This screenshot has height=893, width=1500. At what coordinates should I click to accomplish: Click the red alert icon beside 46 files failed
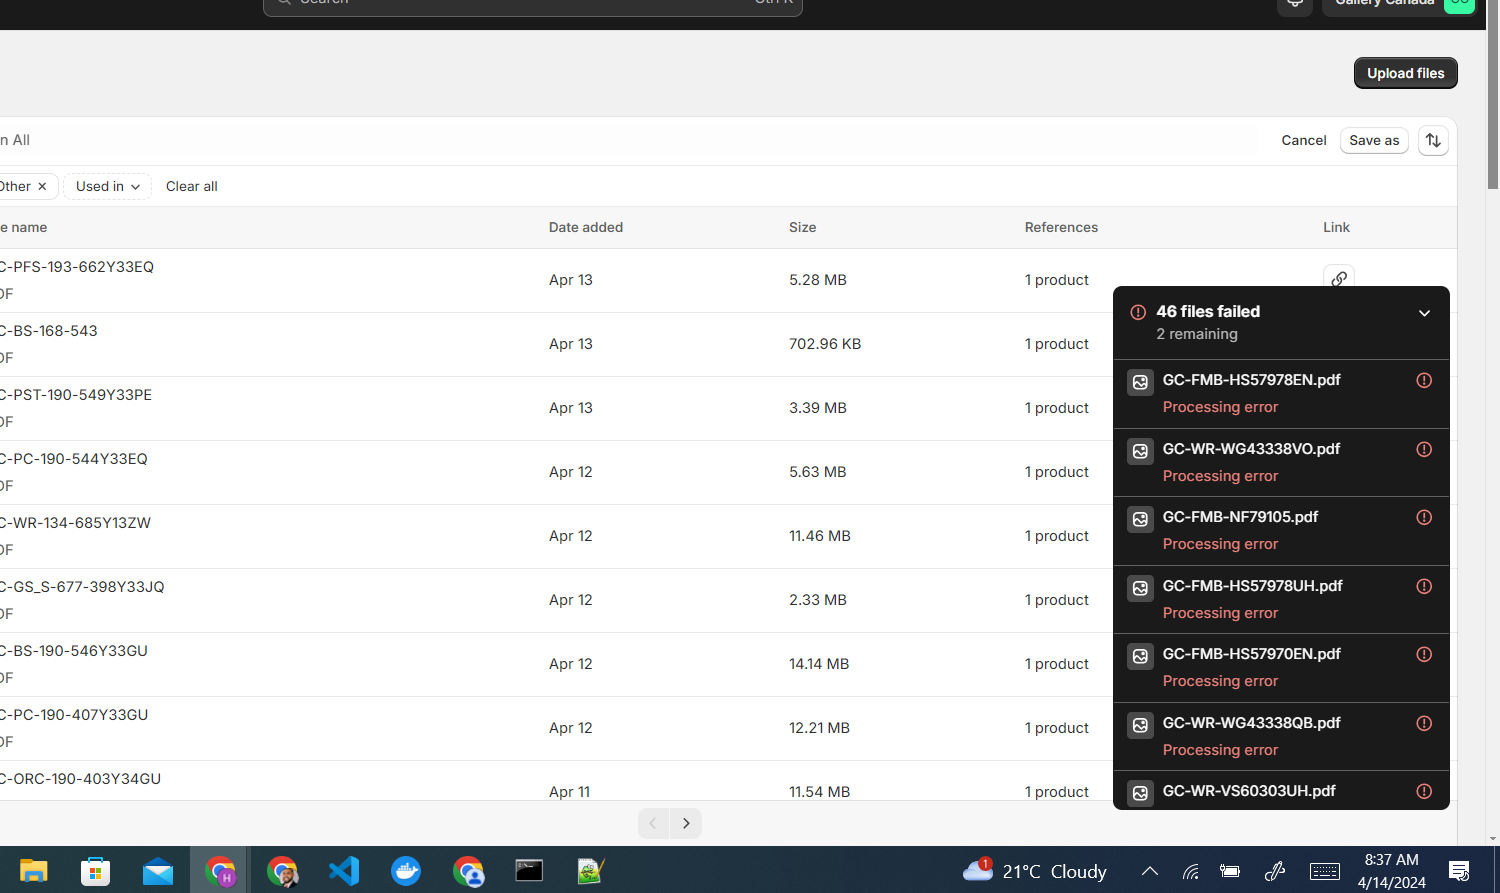(1138, 312)
